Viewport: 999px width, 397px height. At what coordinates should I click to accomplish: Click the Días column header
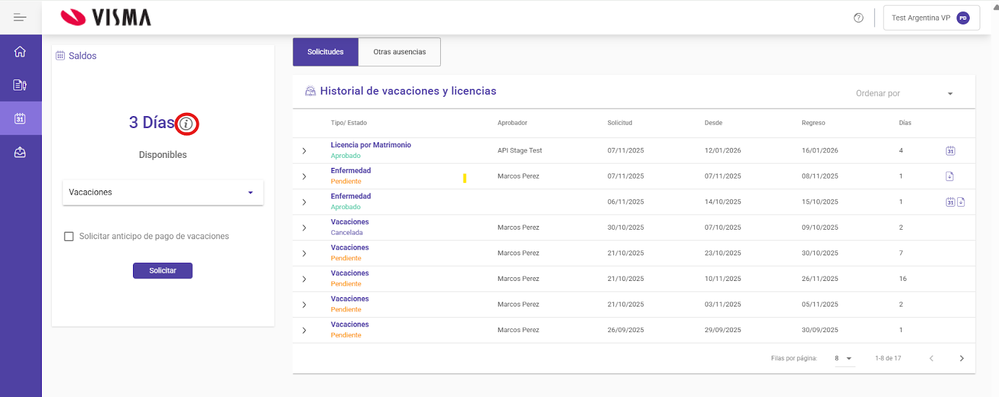(x=905, y=122)
